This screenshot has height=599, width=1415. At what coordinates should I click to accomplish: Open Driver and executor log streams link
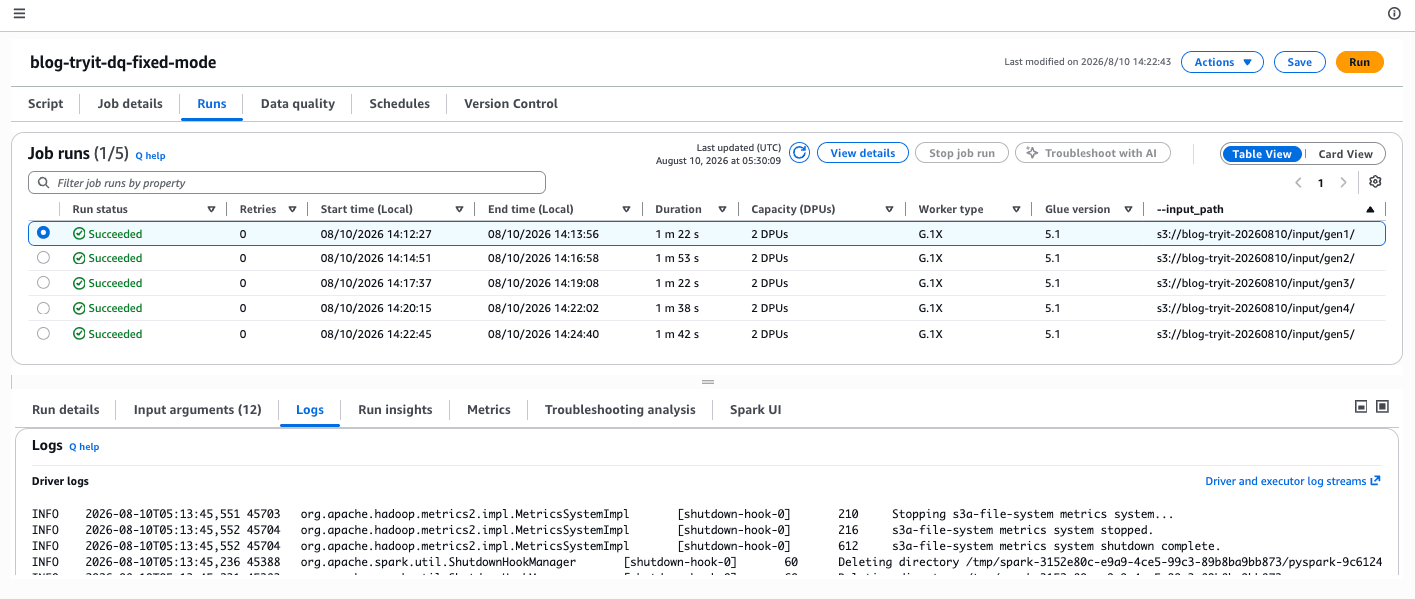point(1293,482)
